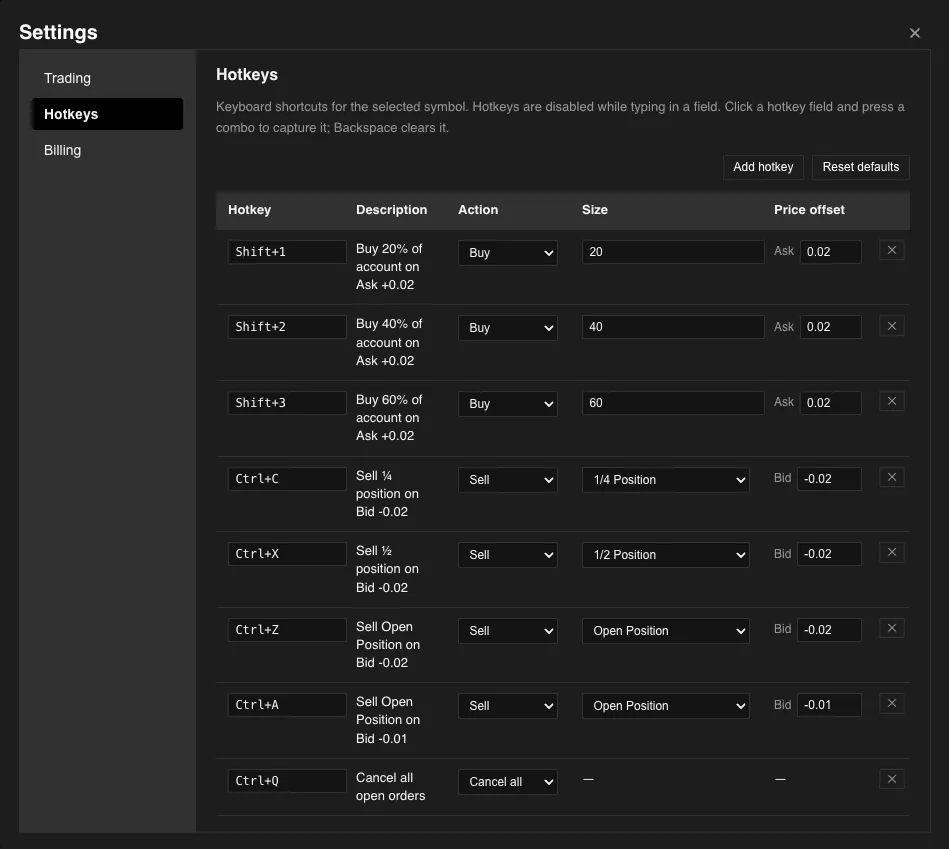Viewport: 949px width, 849px height.
Task: Click the Ctrl+Q hotkey field
Action: pyautogui.click(x=287, y=781)
